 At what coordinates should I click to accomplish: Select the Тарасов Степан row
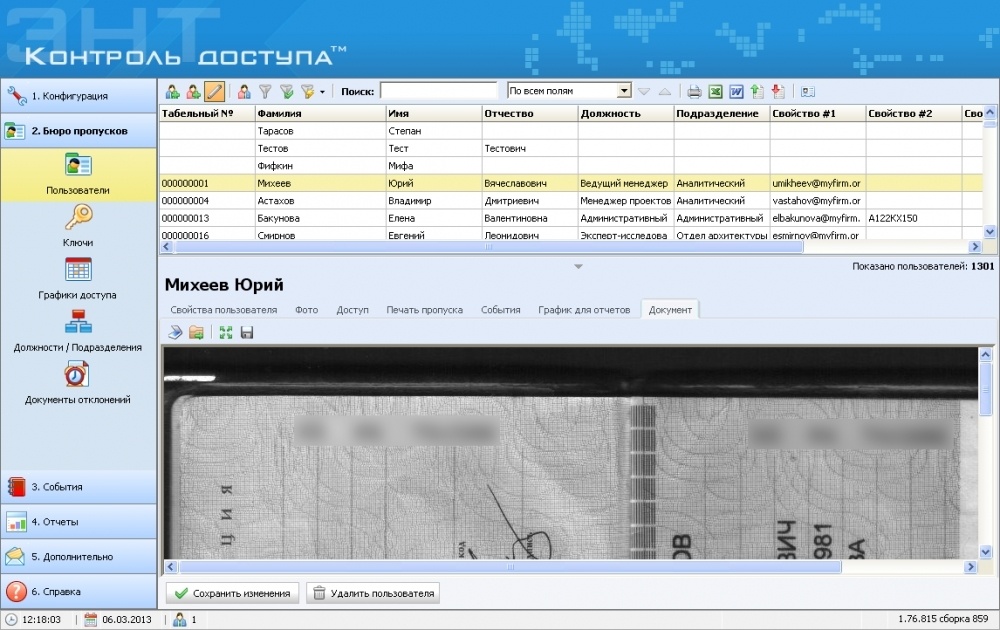coord(570,131)
